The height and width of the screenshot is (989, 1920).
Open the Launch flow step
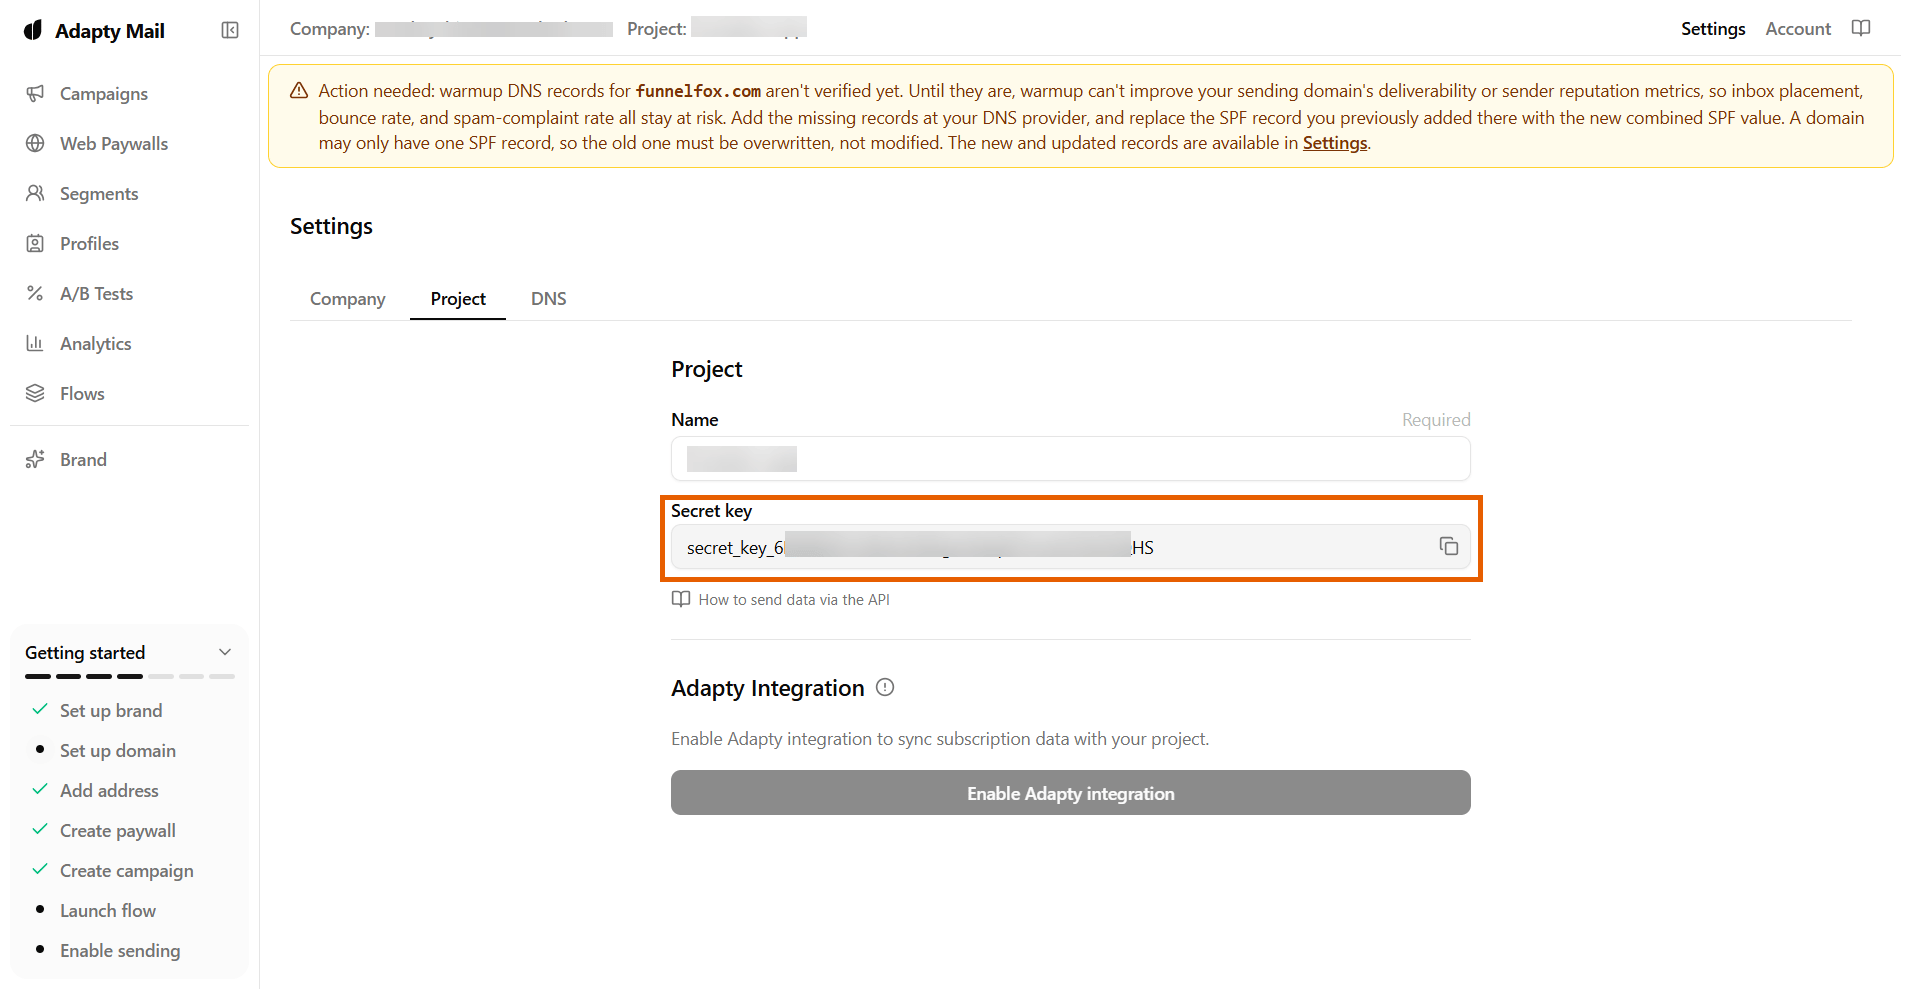(108, 910)
